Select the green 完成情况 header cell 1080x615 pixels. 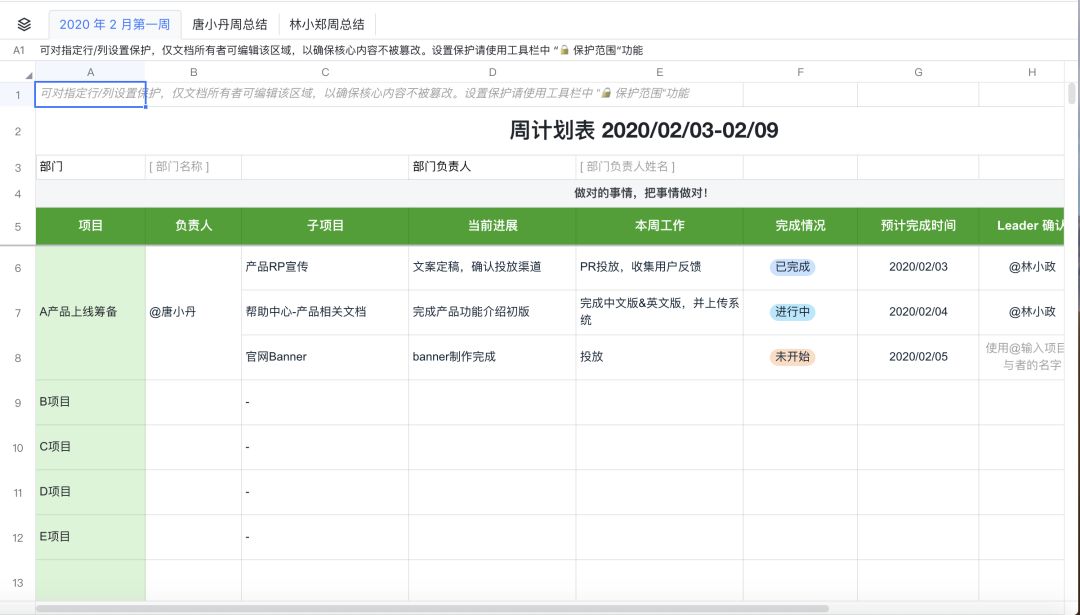(800, 226)
